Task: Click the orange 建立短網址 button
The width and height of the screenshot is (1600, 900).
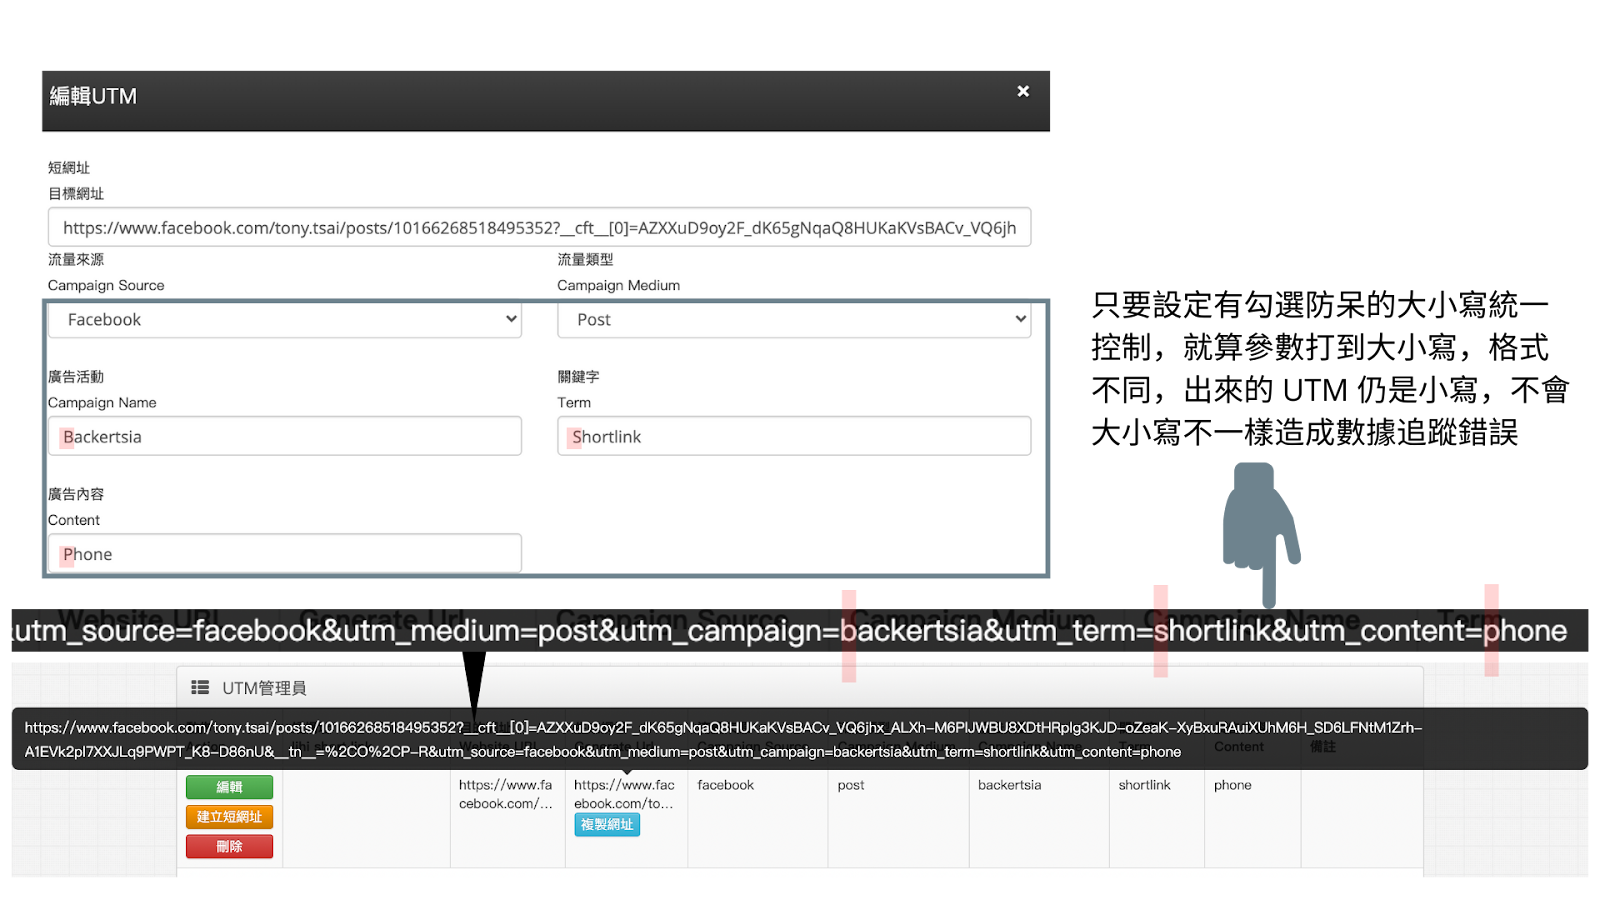Action: point(229,817)
